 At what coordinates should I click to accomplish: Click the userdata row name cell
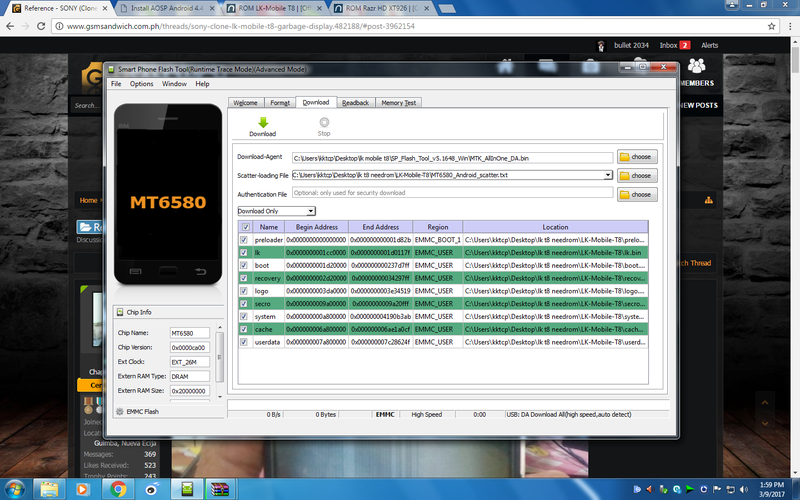click(268, 342)
